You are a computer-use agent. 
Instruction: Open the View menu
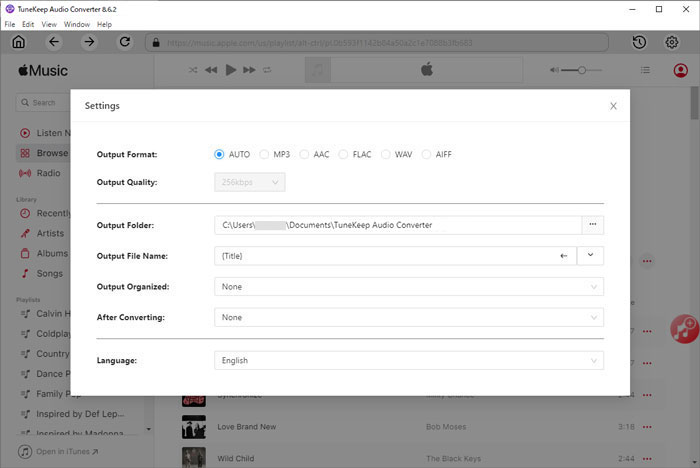click(49, 25)
